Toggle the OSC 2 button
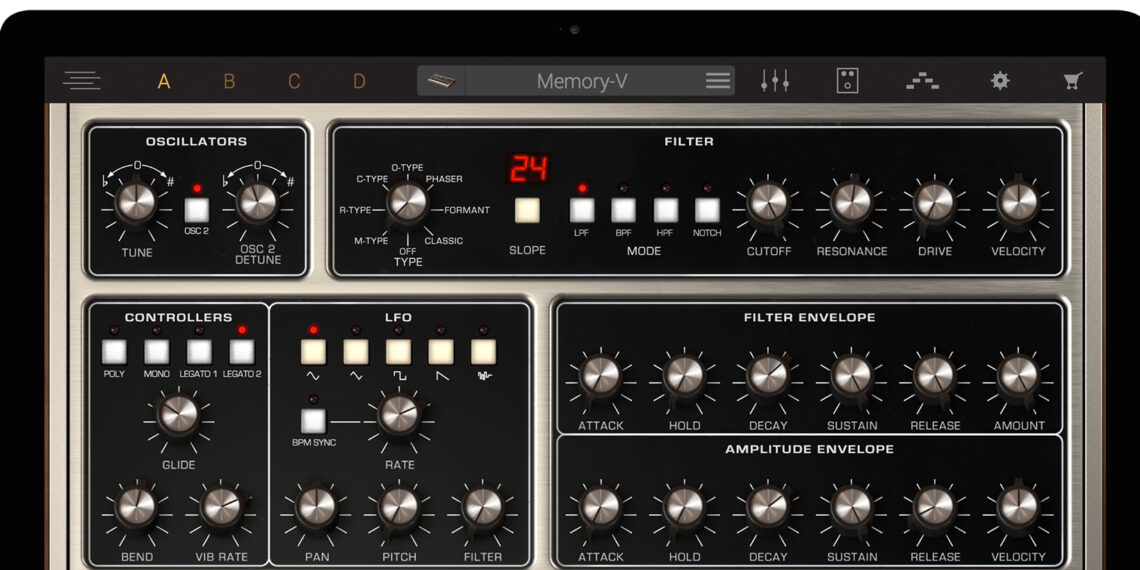1140x570 pixels. click(196, 209)
